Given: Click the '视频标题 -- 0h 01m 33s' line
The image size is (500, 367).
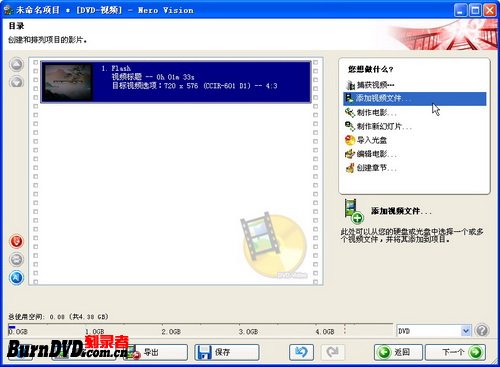Looking at the screenshot, I should (153, 77).
